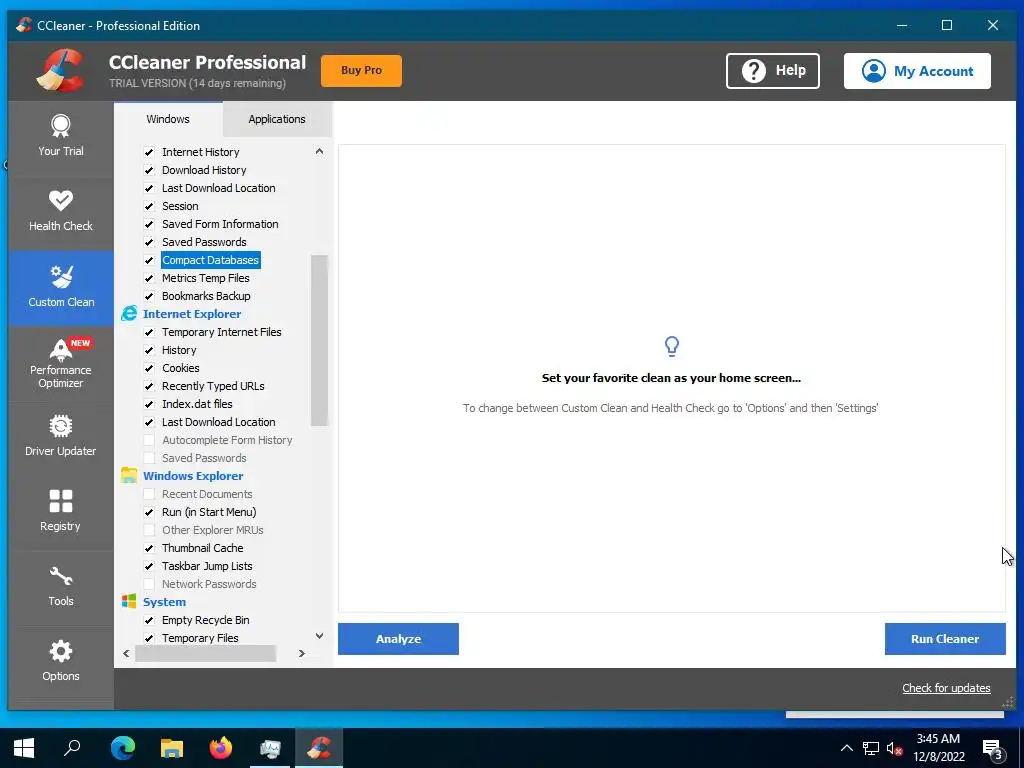1024x768 pixels.
Task: Open the Options gear section
Action: [61, 662]
